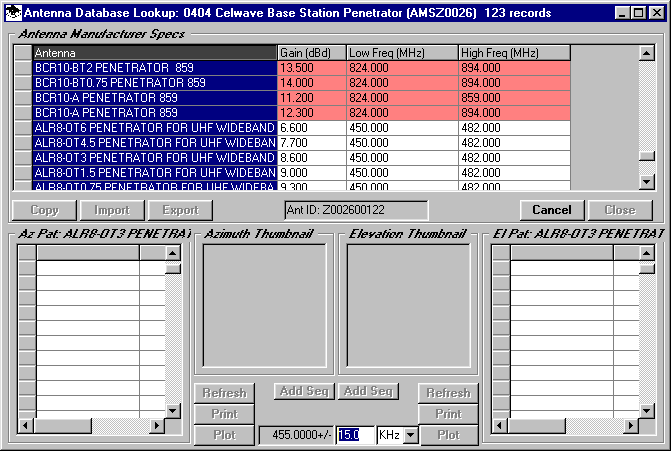The image size is (671, 451).
Task: Click right arrow of Az Pat horizontal scrollbar
Action: coord(157,426)
